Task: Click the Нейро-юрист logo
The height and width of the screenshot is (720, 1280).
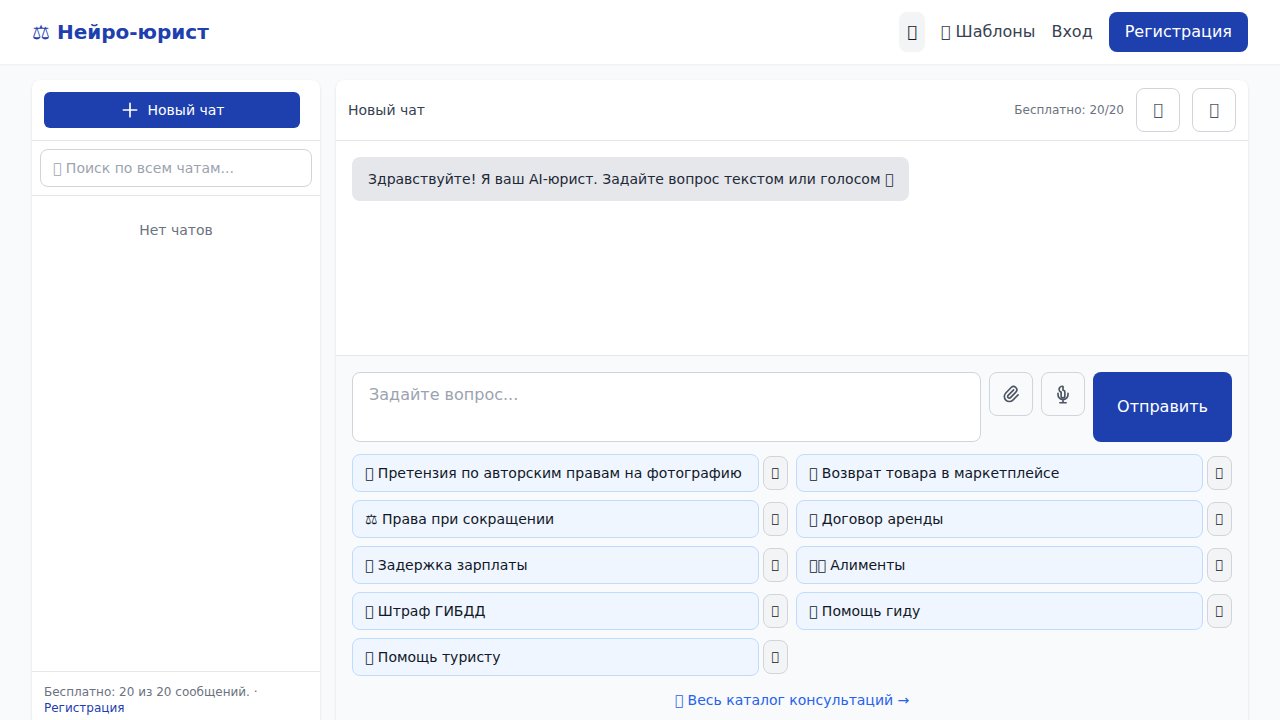Action: click(120, 32)
